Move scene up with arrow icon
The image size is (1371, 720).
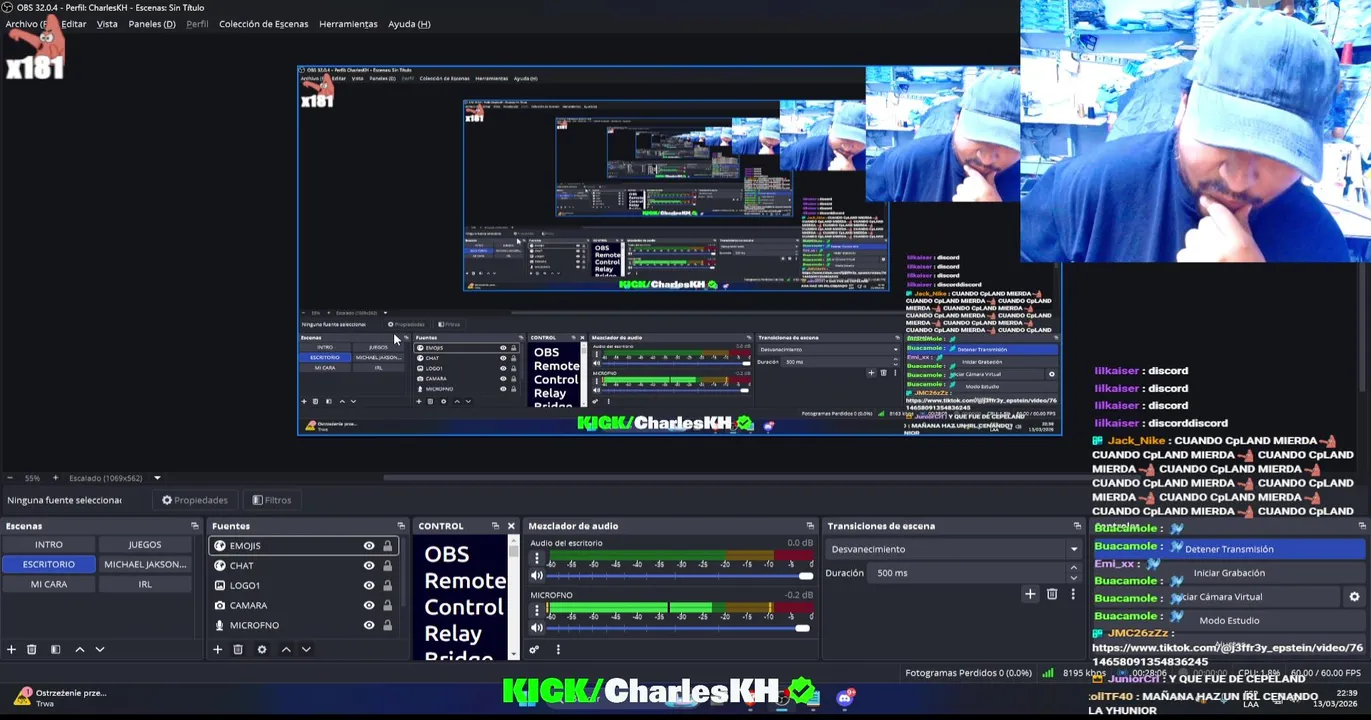[80, 650]
